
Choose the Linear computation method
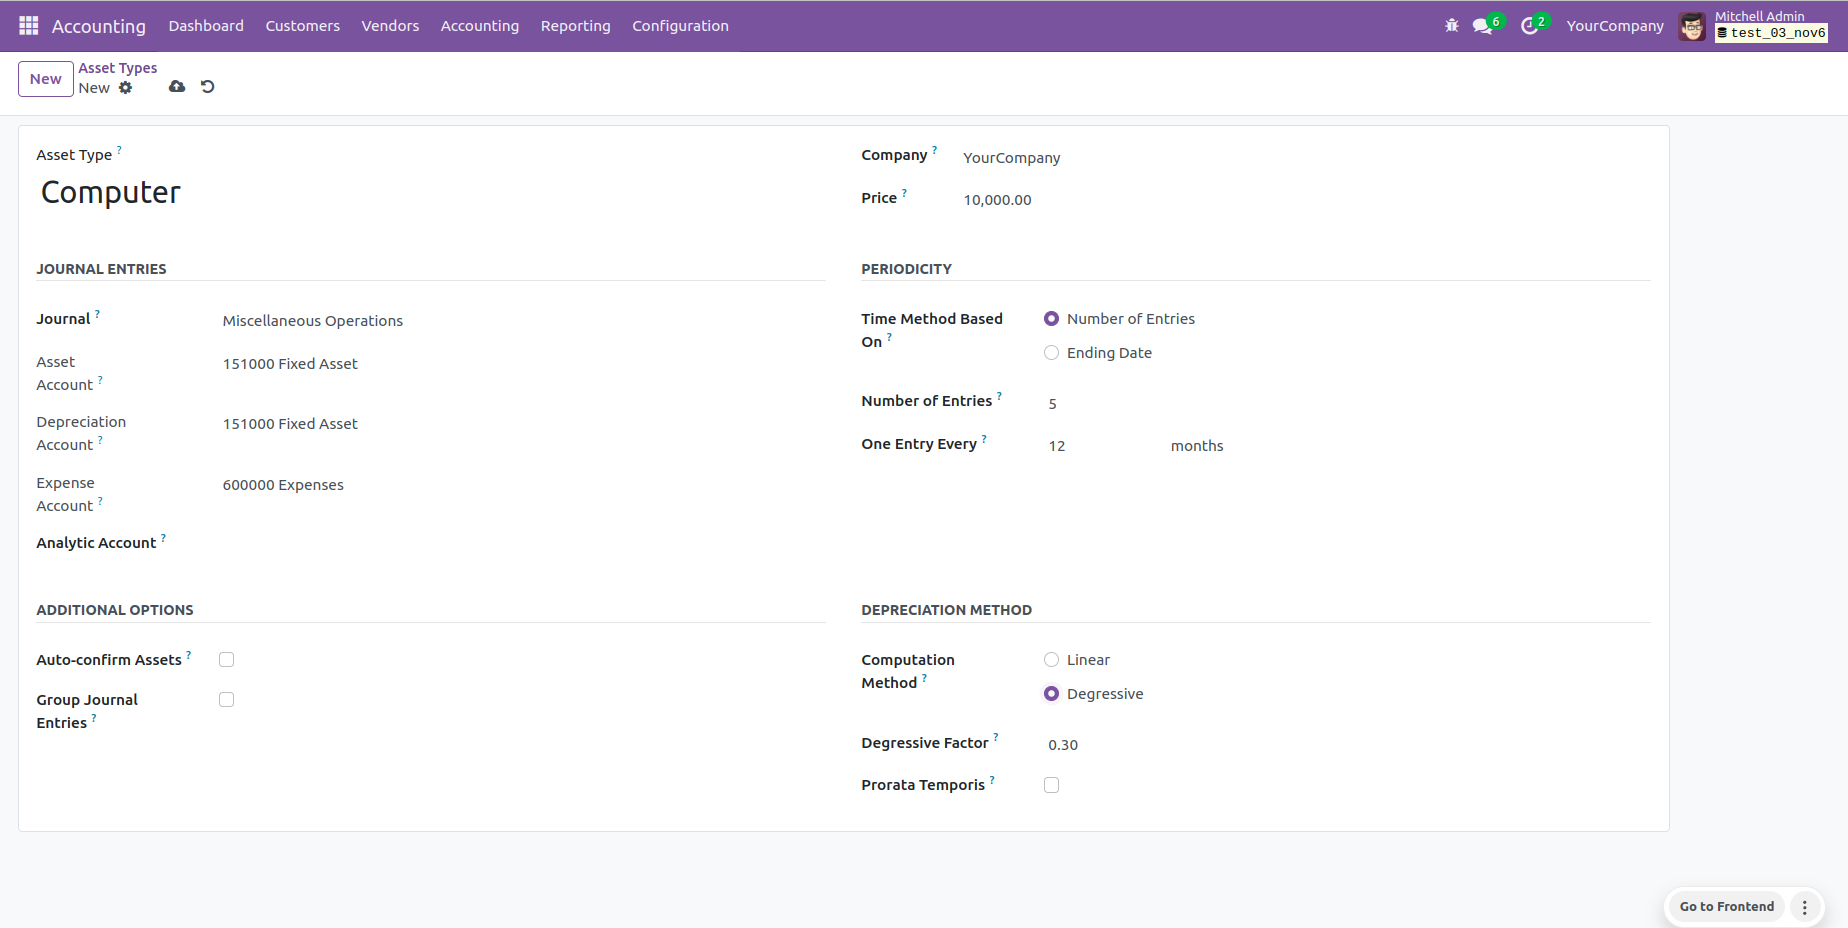pyautogui.click(x=1051, y=660)
